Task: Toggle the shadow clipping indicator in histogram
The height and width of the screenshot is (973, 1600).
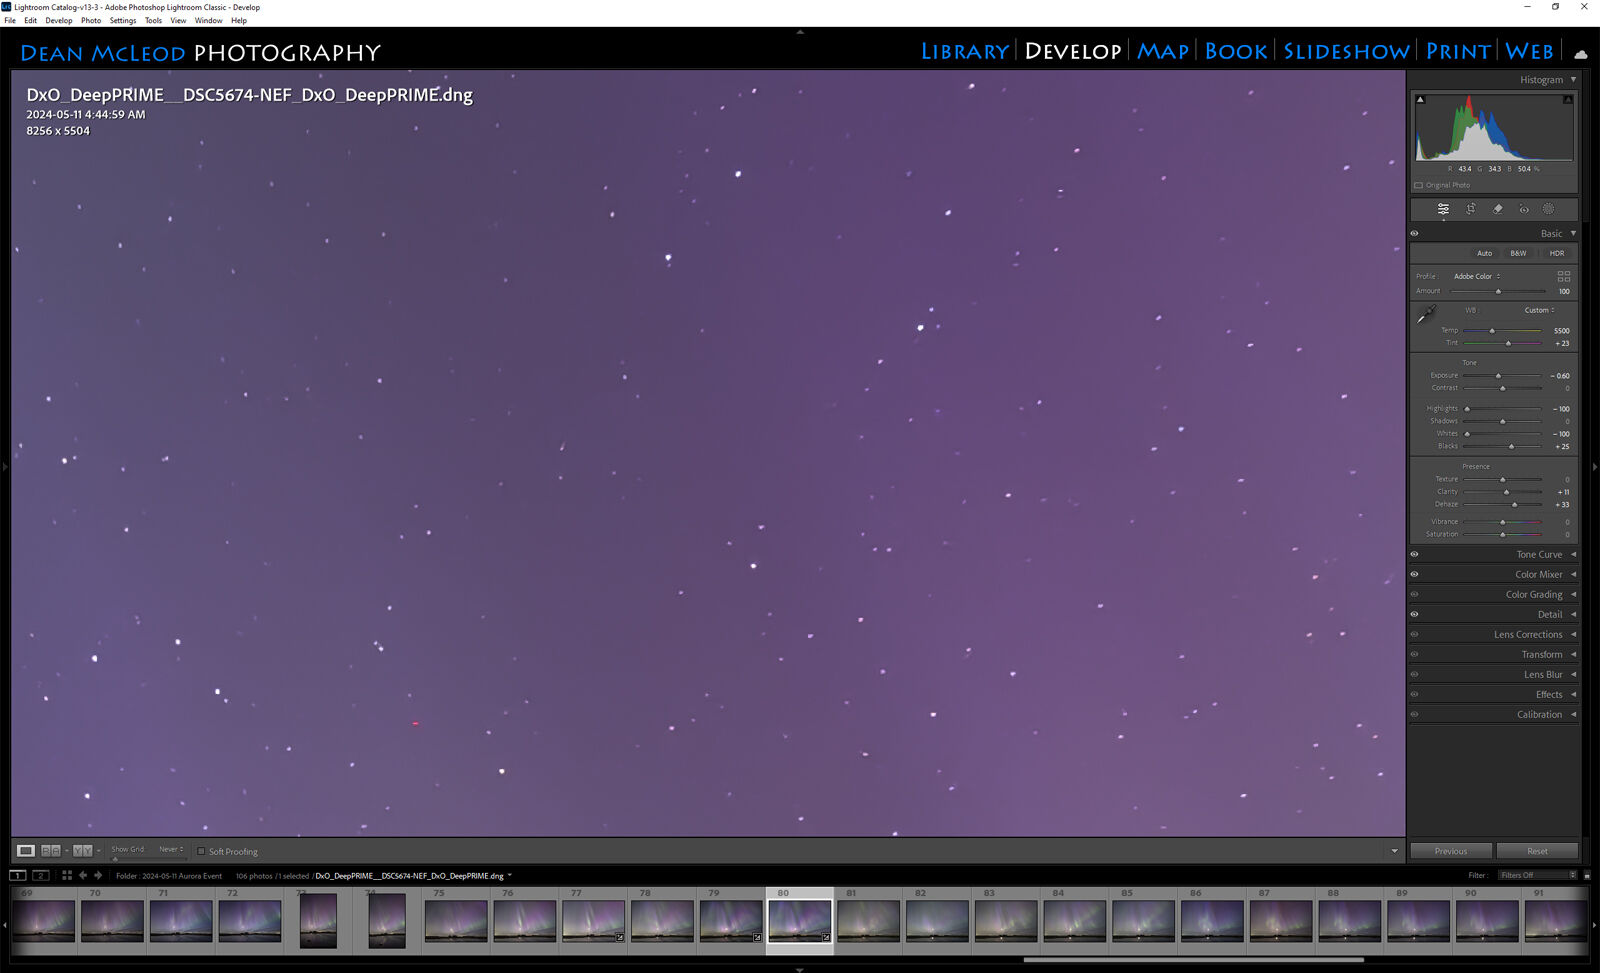Action: coord(1420,99)
